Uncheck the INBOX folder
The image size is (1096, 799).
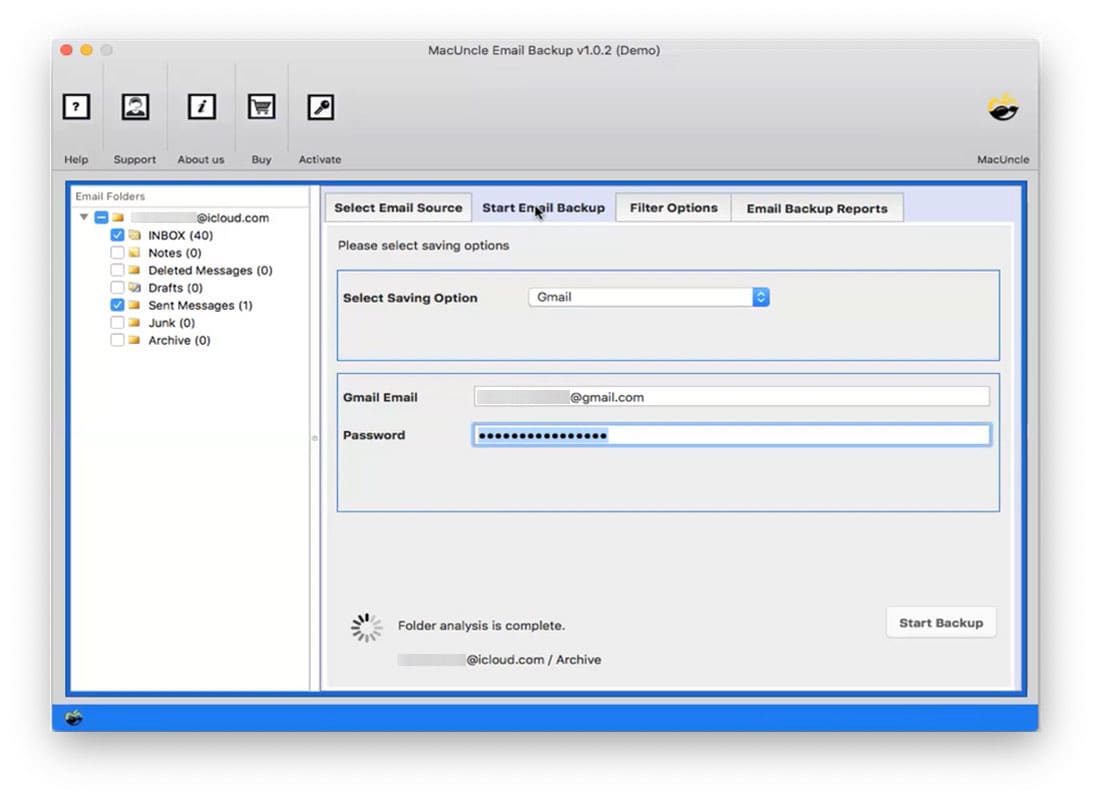117,235
